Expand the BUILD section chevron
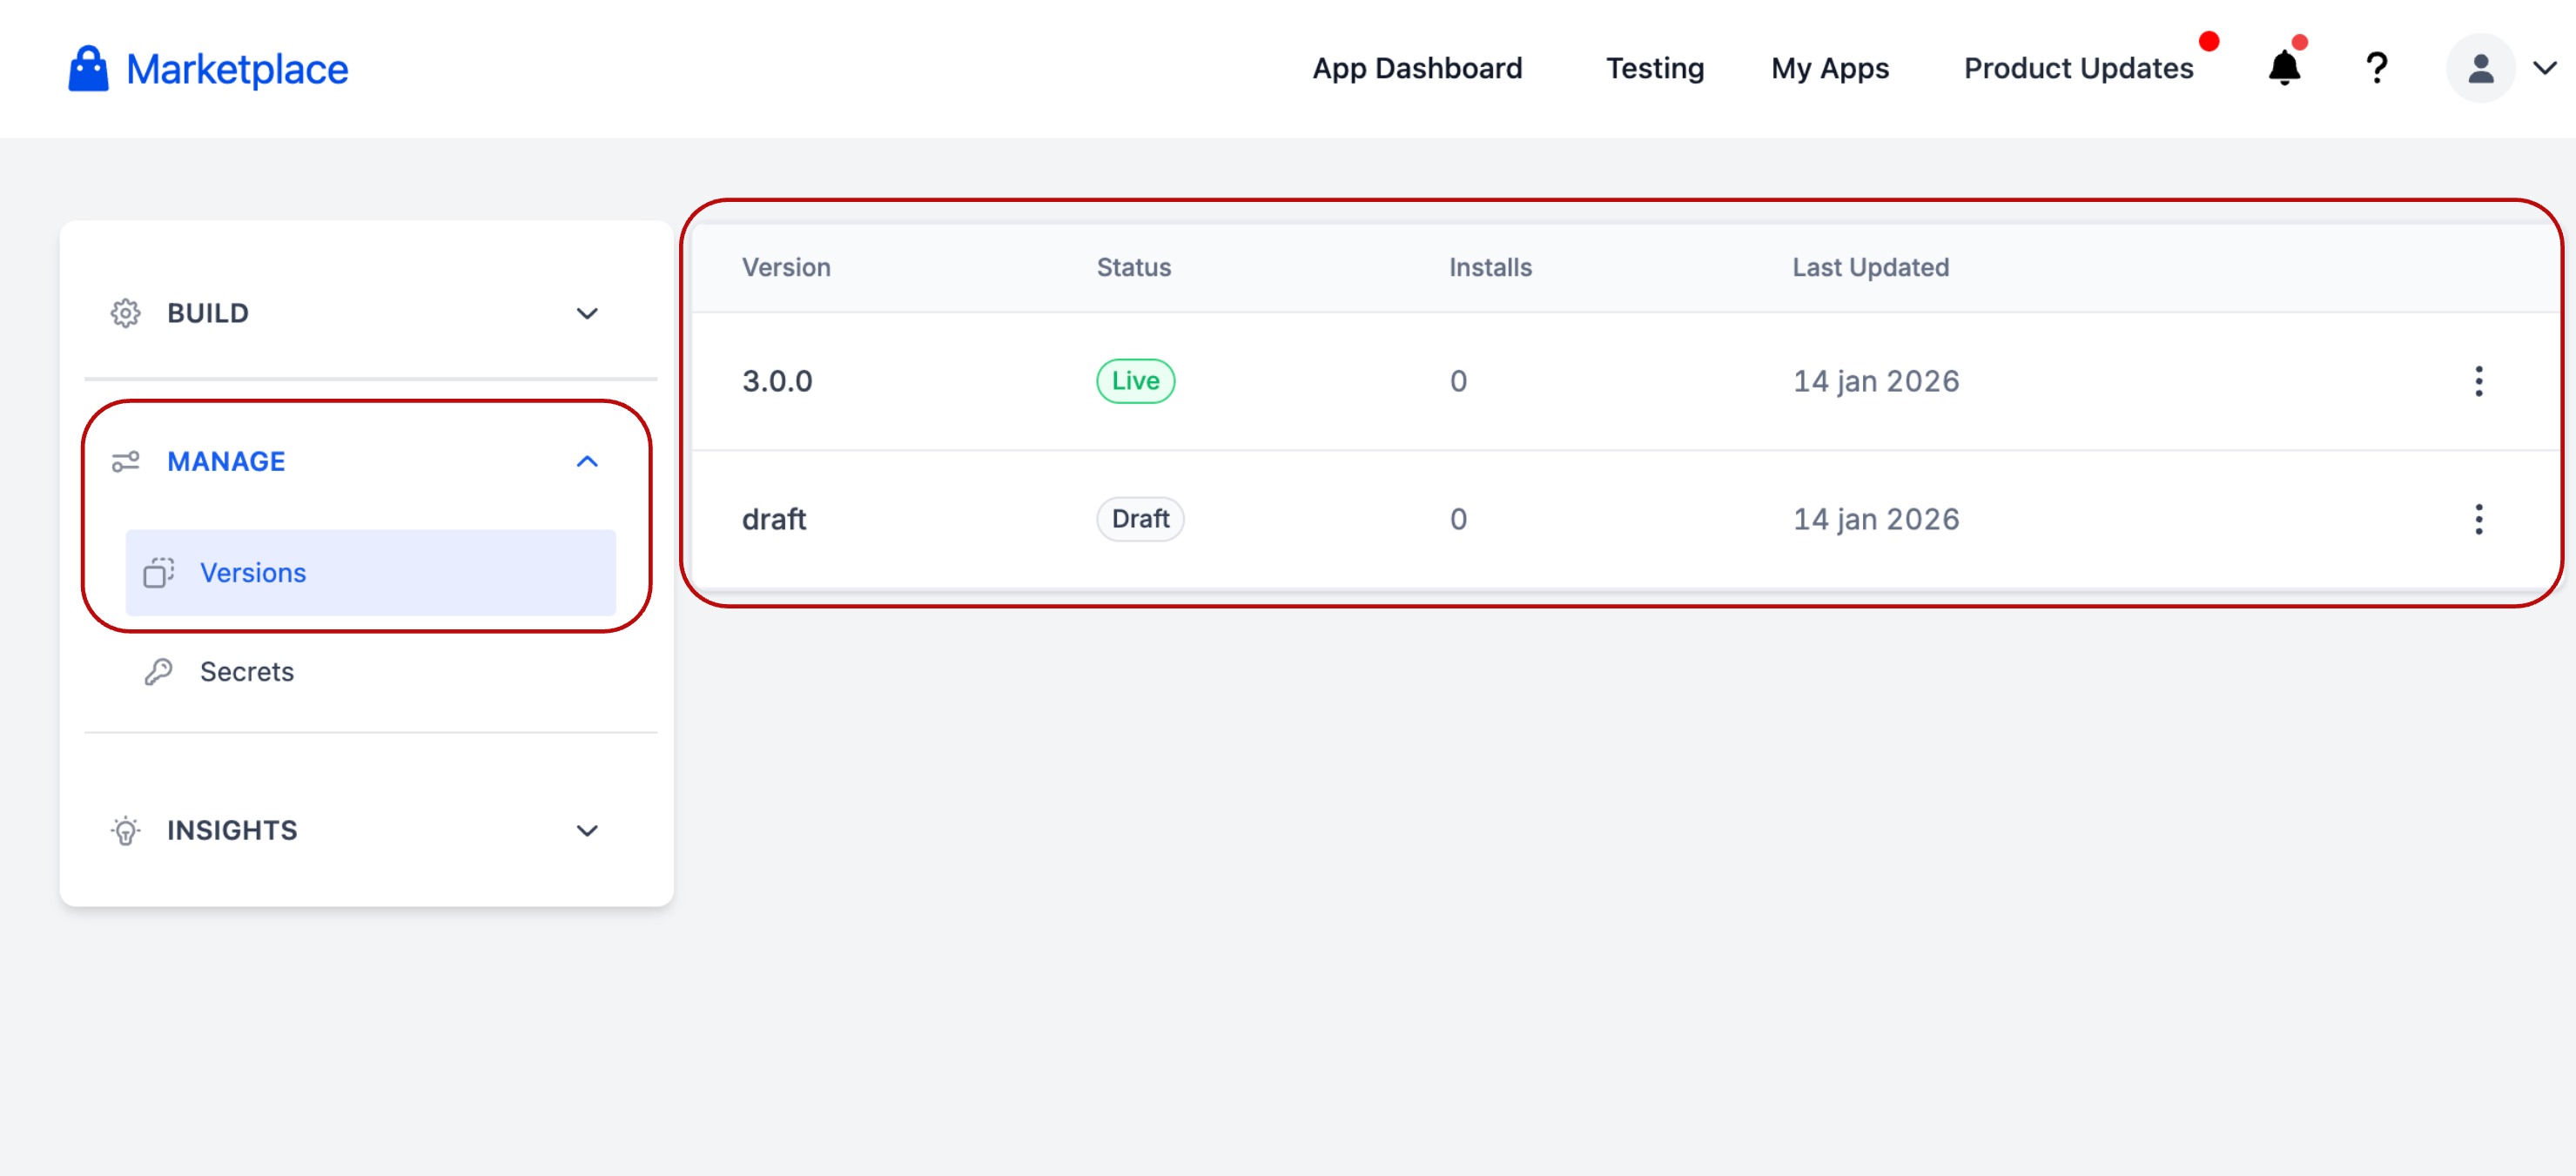 point(587,313)
